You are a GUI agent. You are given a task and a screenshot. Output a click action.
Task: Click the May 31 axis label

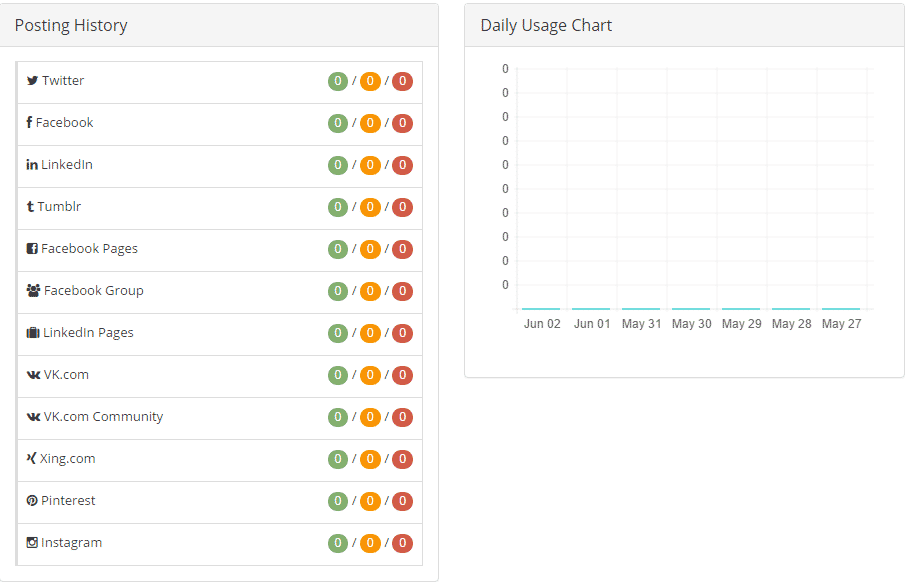(x=641, y=324)
